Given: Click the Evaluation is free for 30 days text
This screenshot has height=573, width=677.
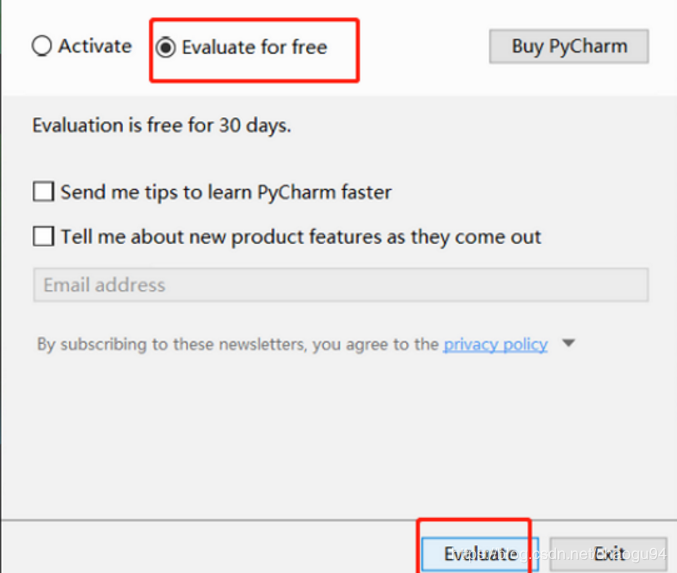Looking at the screenshot, I should click(x=162, y=126).
